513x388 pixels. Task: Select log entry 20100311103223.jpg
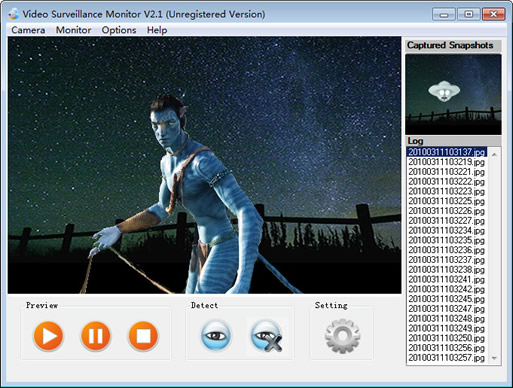point(447,191)
